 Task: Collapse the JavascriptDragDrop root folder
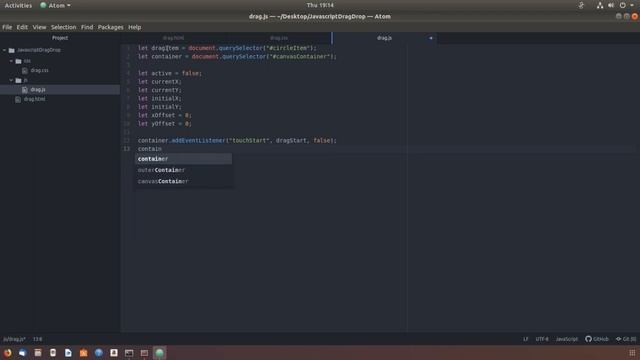4,50
